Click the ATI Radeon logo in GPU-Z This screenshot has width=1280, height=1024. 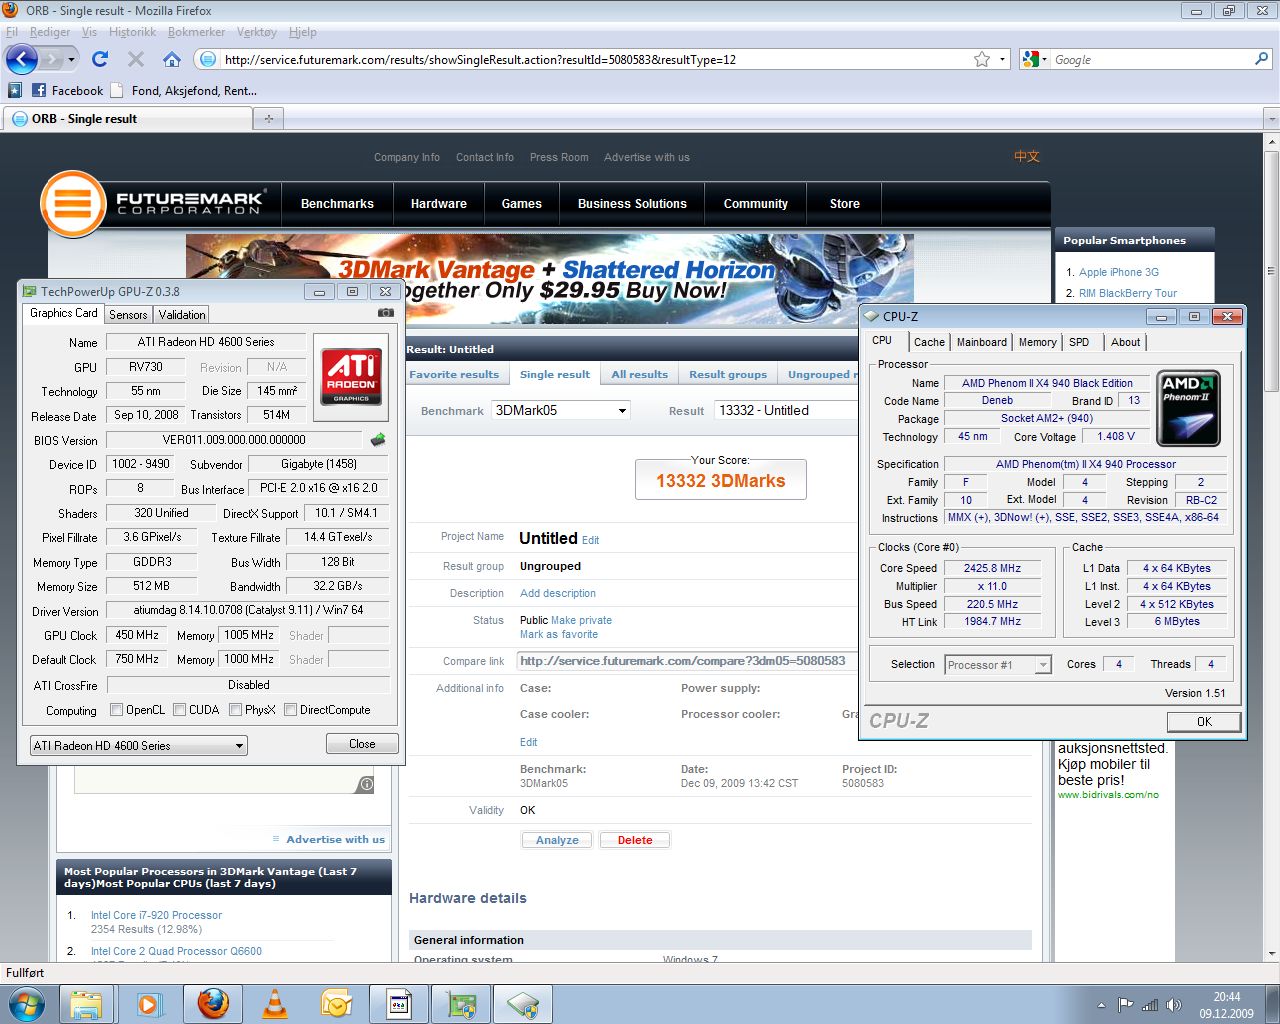352,376
